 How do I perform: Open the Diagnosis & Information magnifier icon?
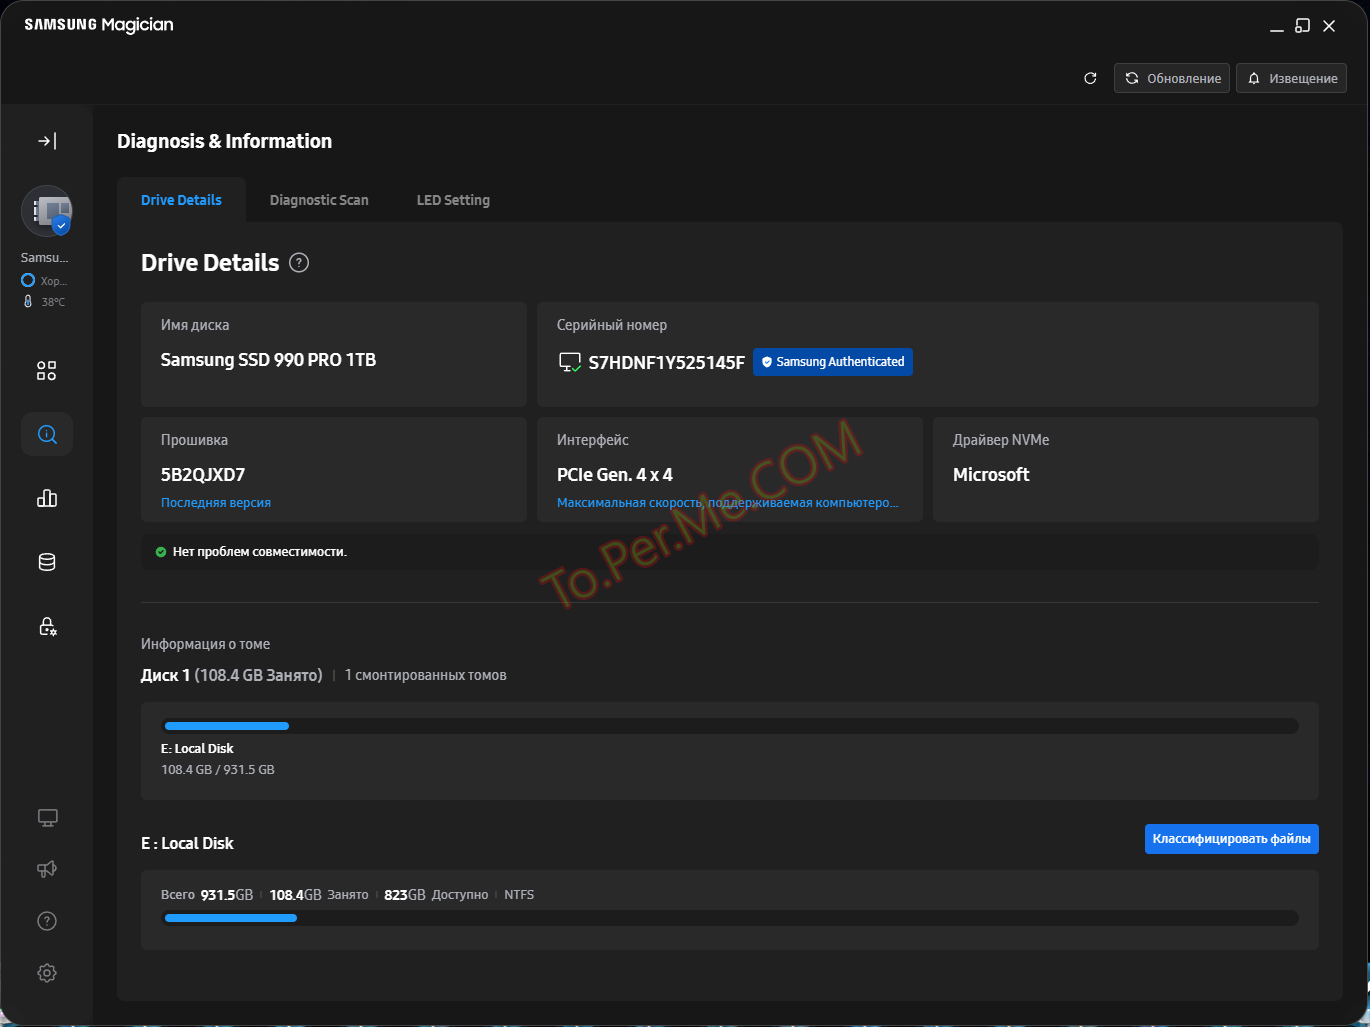[47, 434]
